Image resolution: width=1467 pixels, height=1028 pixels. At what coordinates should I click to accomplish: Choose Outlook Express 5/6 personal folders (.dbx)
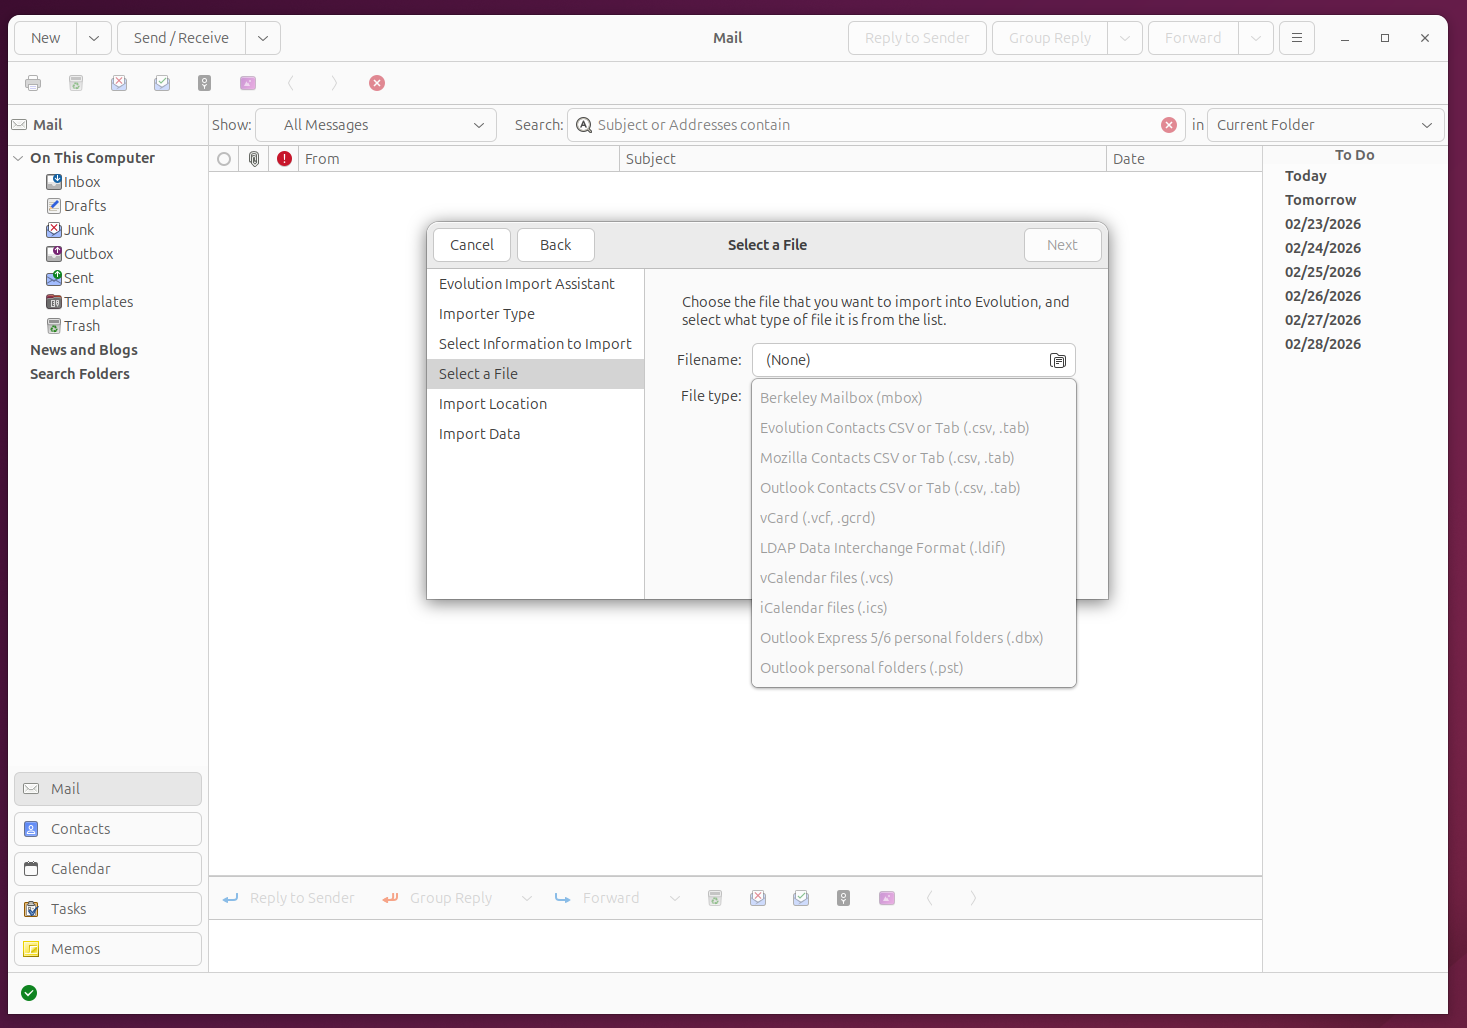(914, 638)
